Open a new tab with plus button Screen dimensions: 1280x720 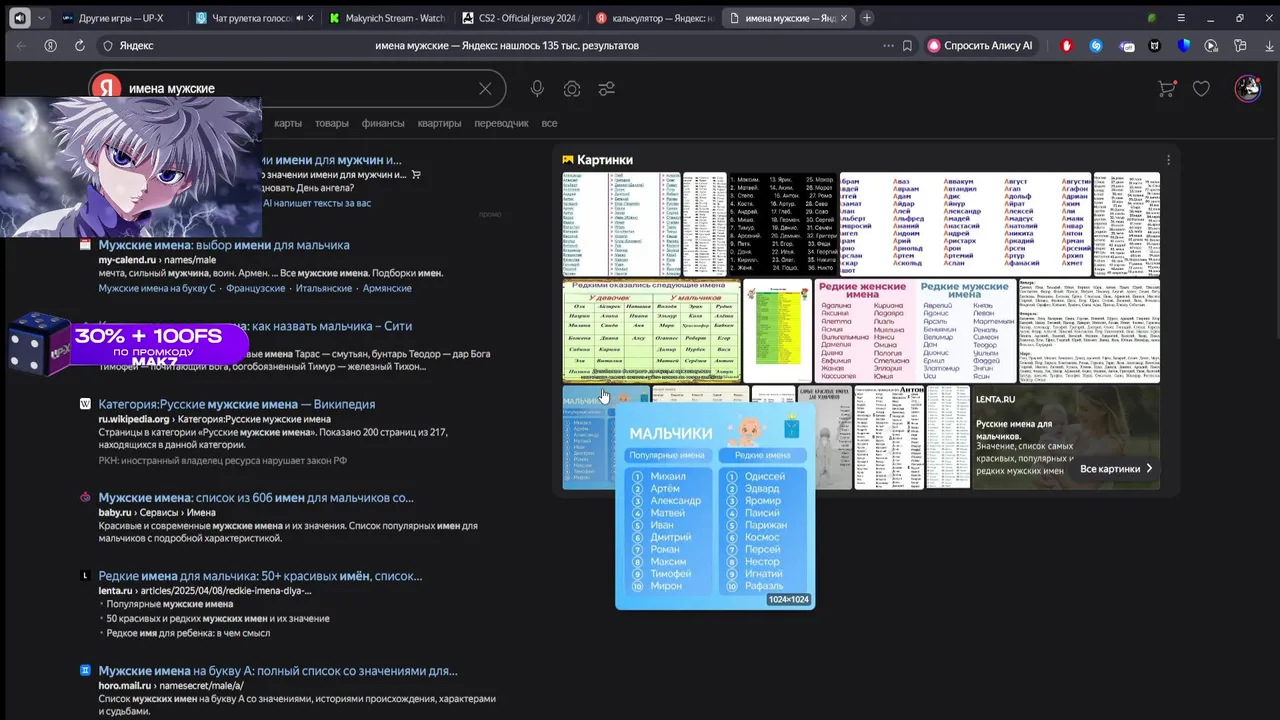tap(866, 18)
